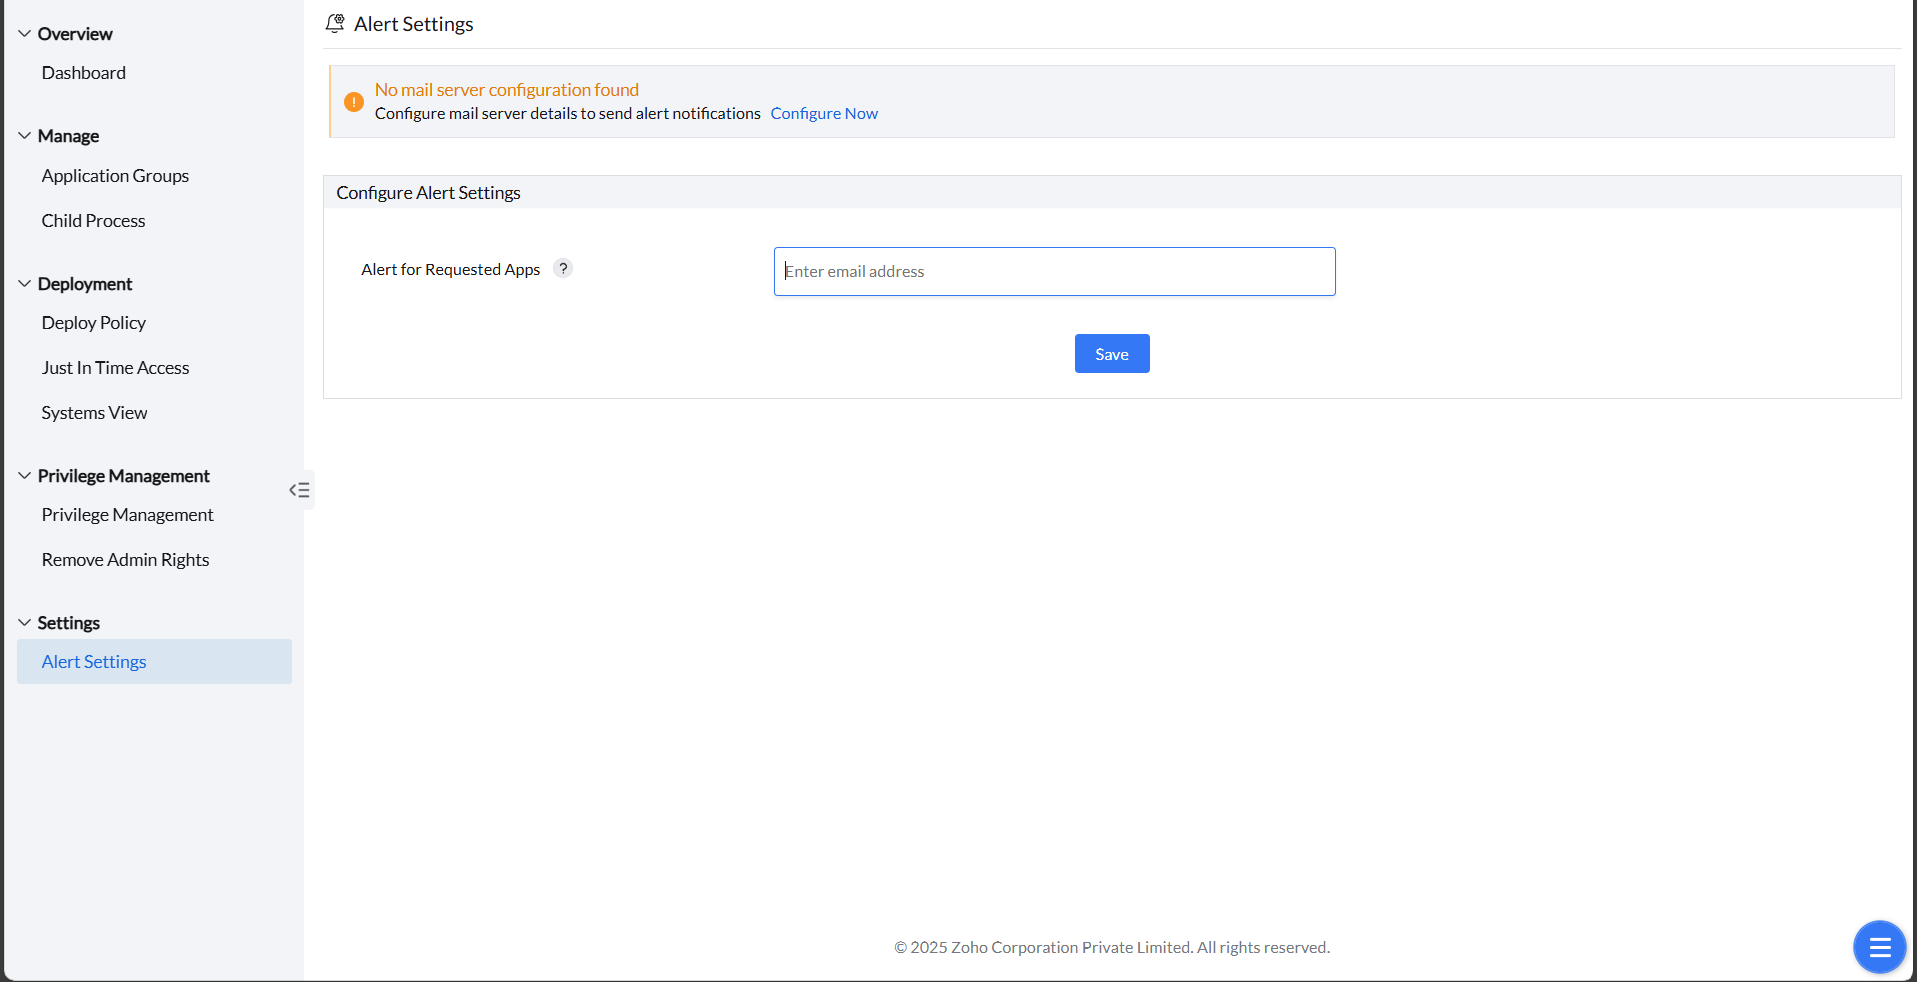
Task: Click the orange warning icon in banner
Action: point(354,102)
